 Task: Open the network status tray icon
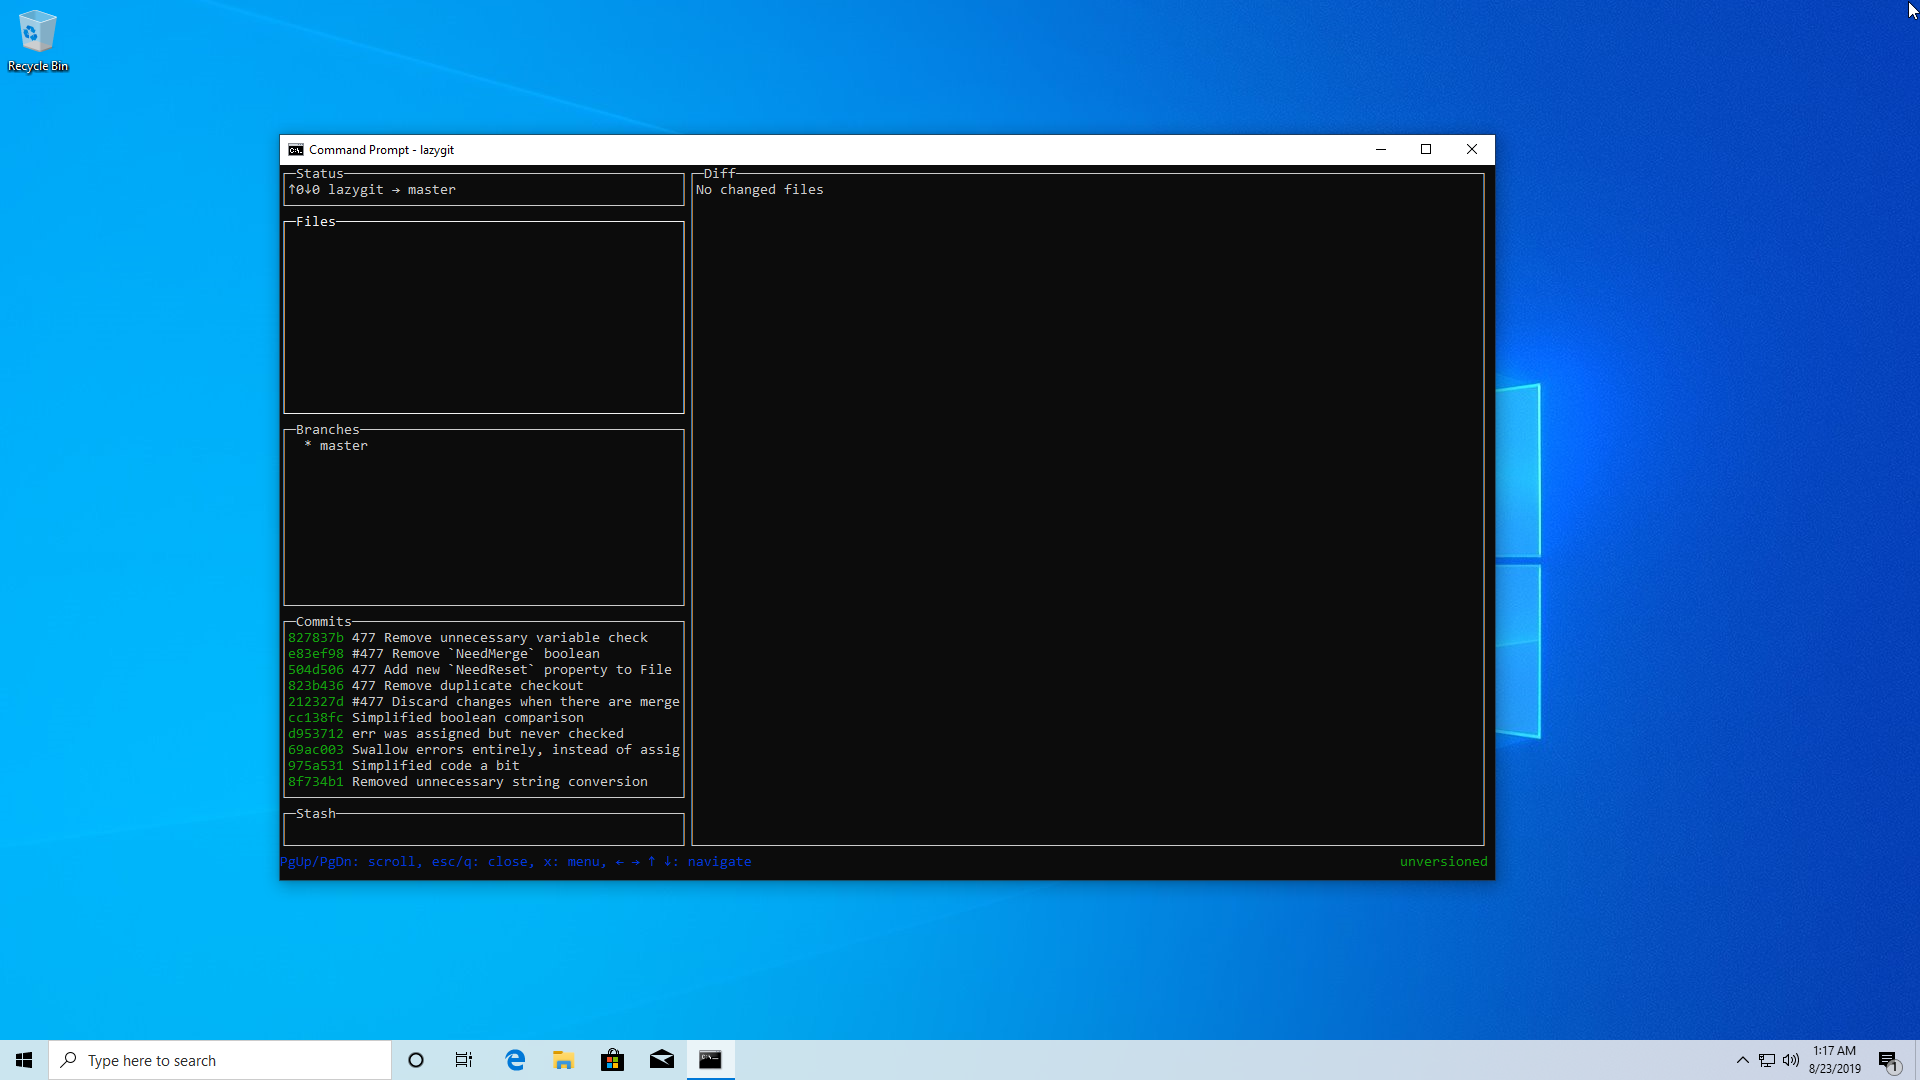1767,1060
